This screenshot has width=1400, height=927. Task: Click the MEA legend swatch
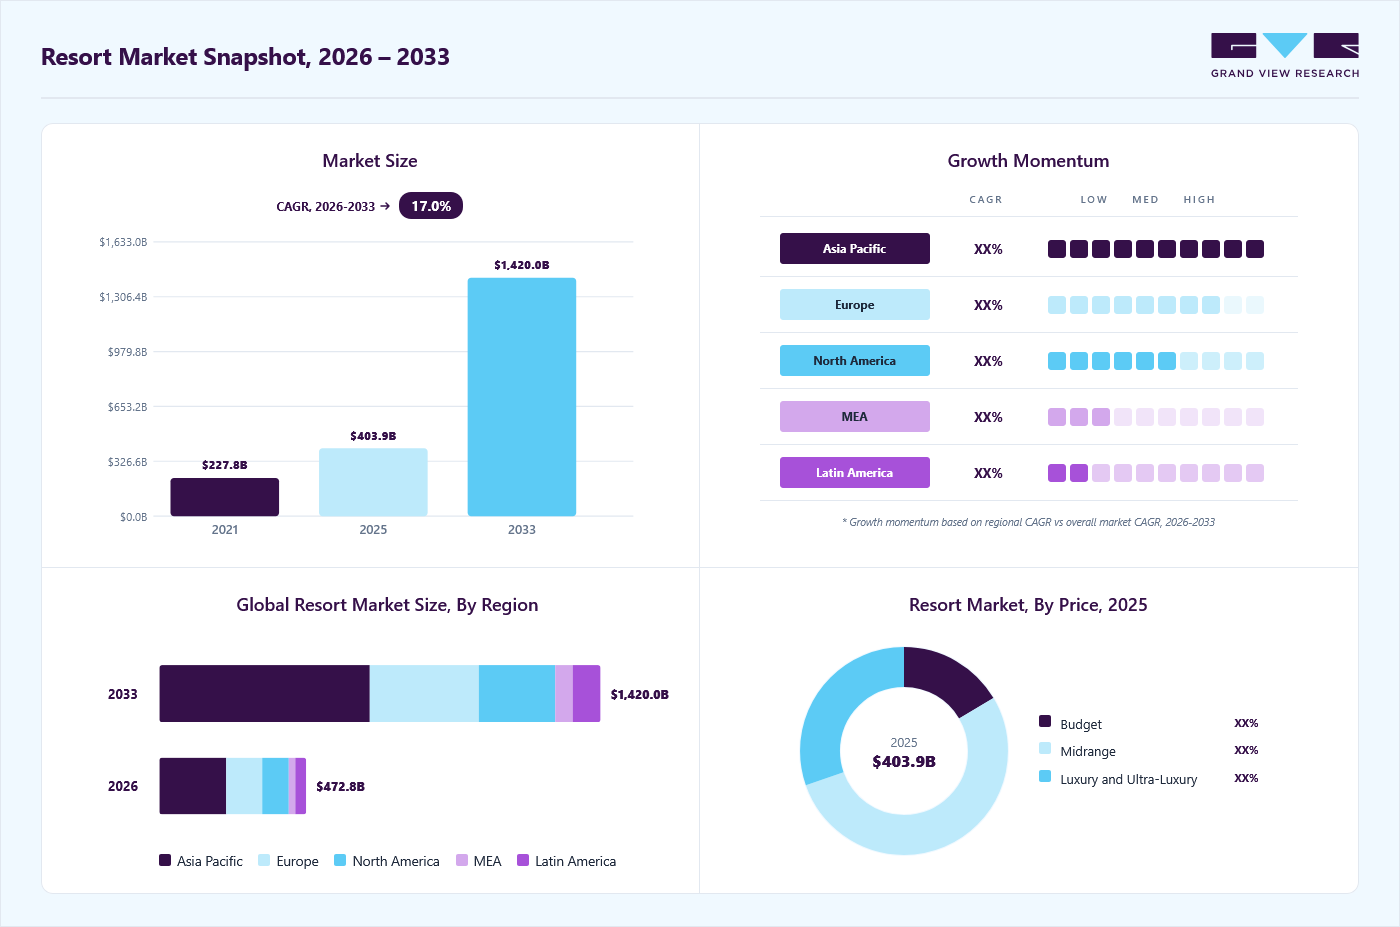pyautogui.click(x=462, y=860)
